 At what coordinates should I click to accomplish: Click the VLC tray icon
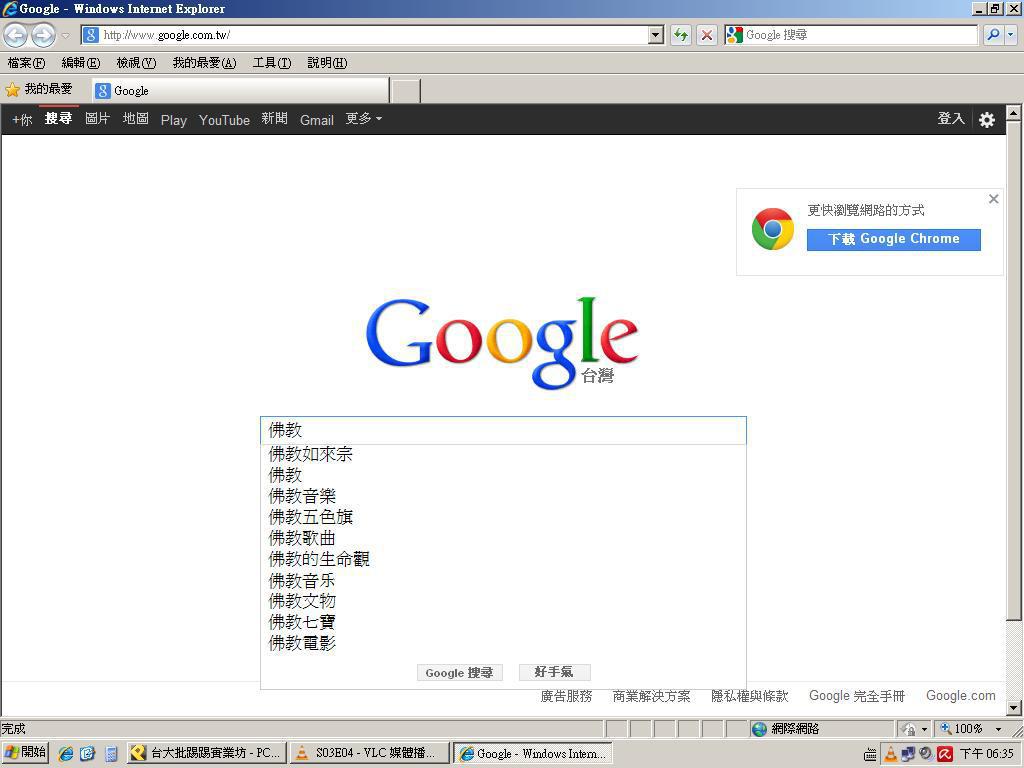(x=890, y=754)
